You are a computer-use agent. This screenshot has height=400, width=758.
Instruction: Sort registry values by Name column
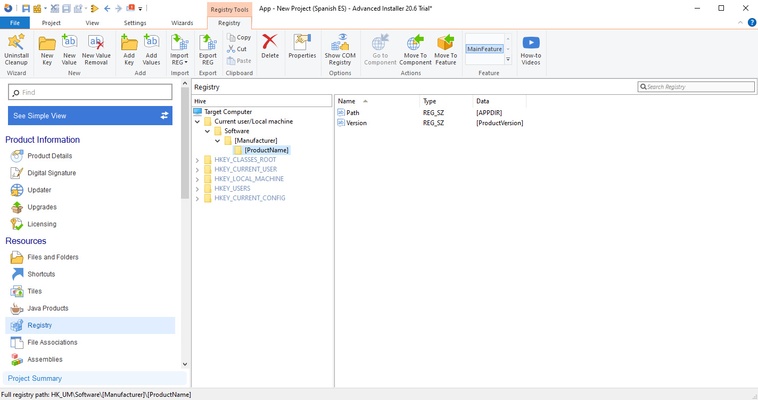click(377, 101)
